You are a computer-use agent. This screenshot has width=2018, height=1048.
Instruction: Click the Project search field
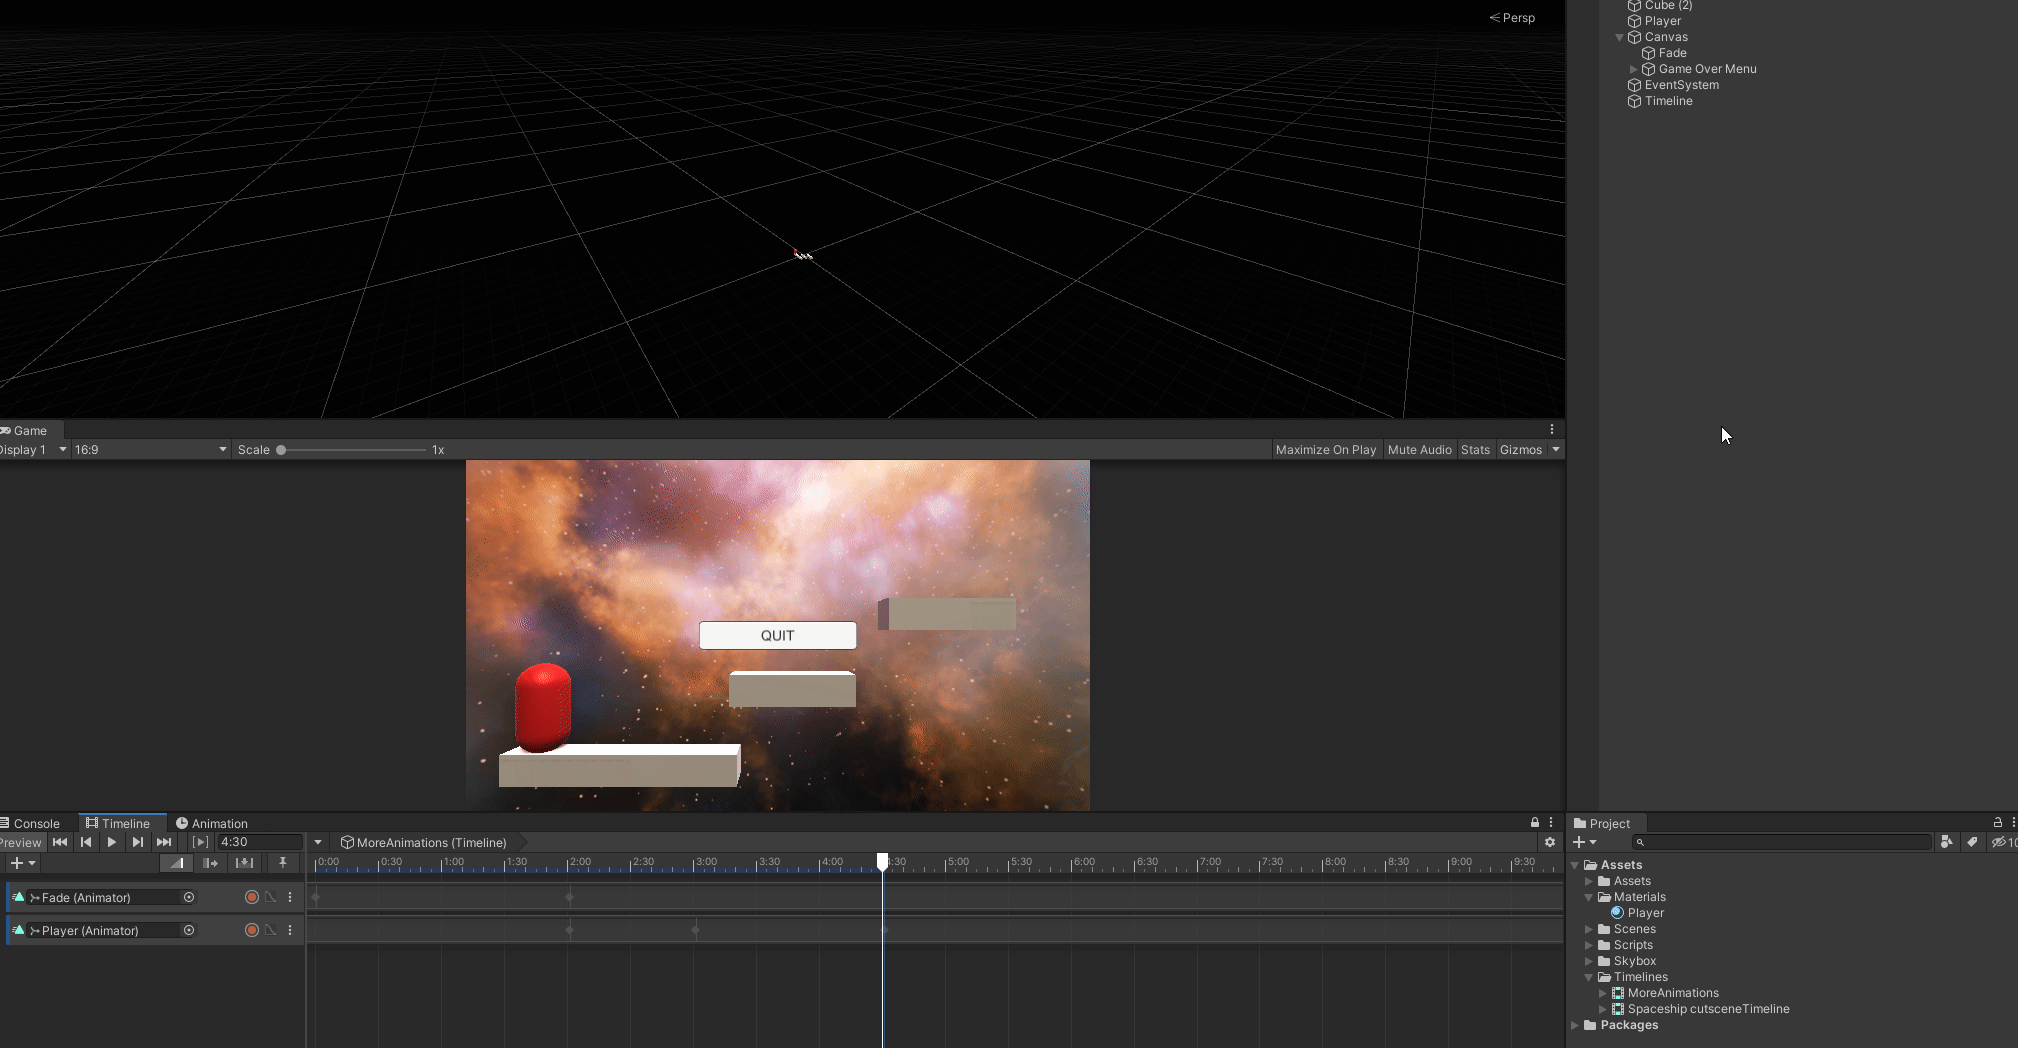click(x=1782, y=842)
